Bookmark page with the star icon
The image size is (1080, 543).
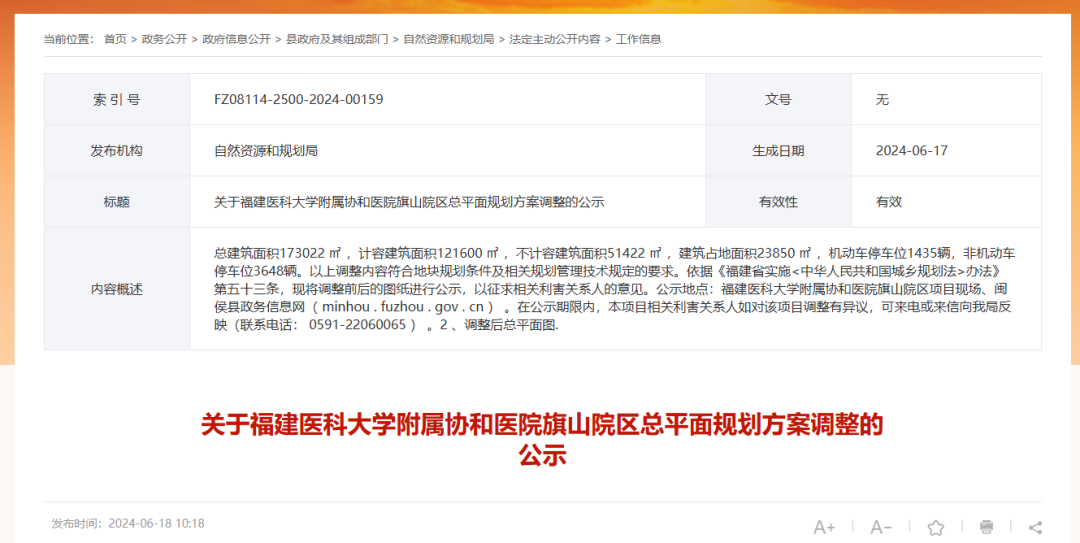pos(935,528)
